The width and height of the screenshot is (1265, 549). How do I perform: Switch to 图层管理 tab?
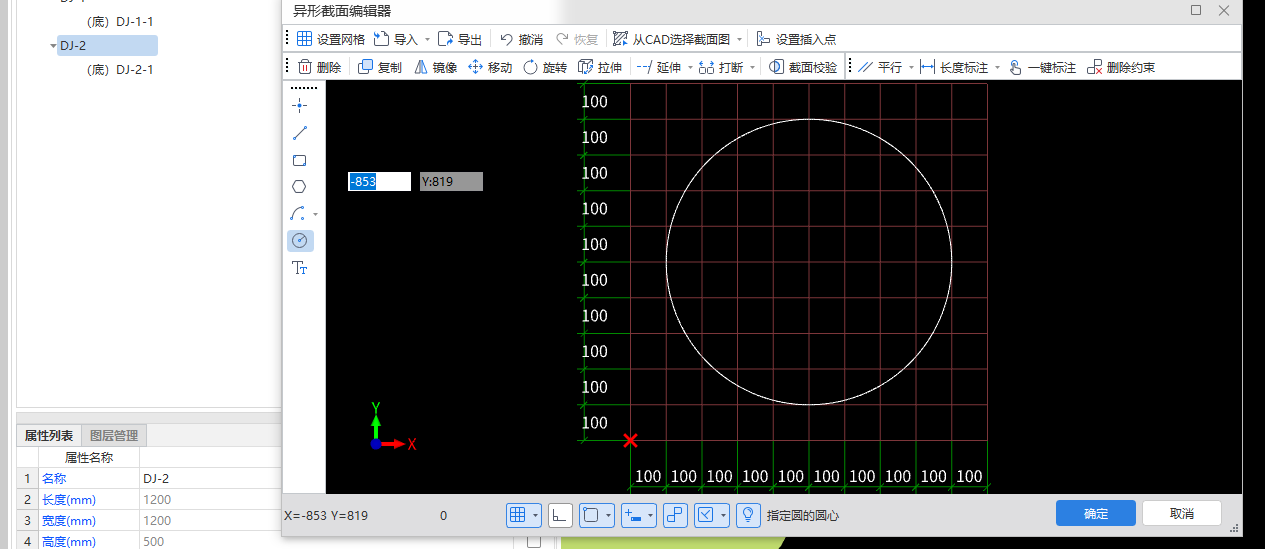(x=114, y=435)
